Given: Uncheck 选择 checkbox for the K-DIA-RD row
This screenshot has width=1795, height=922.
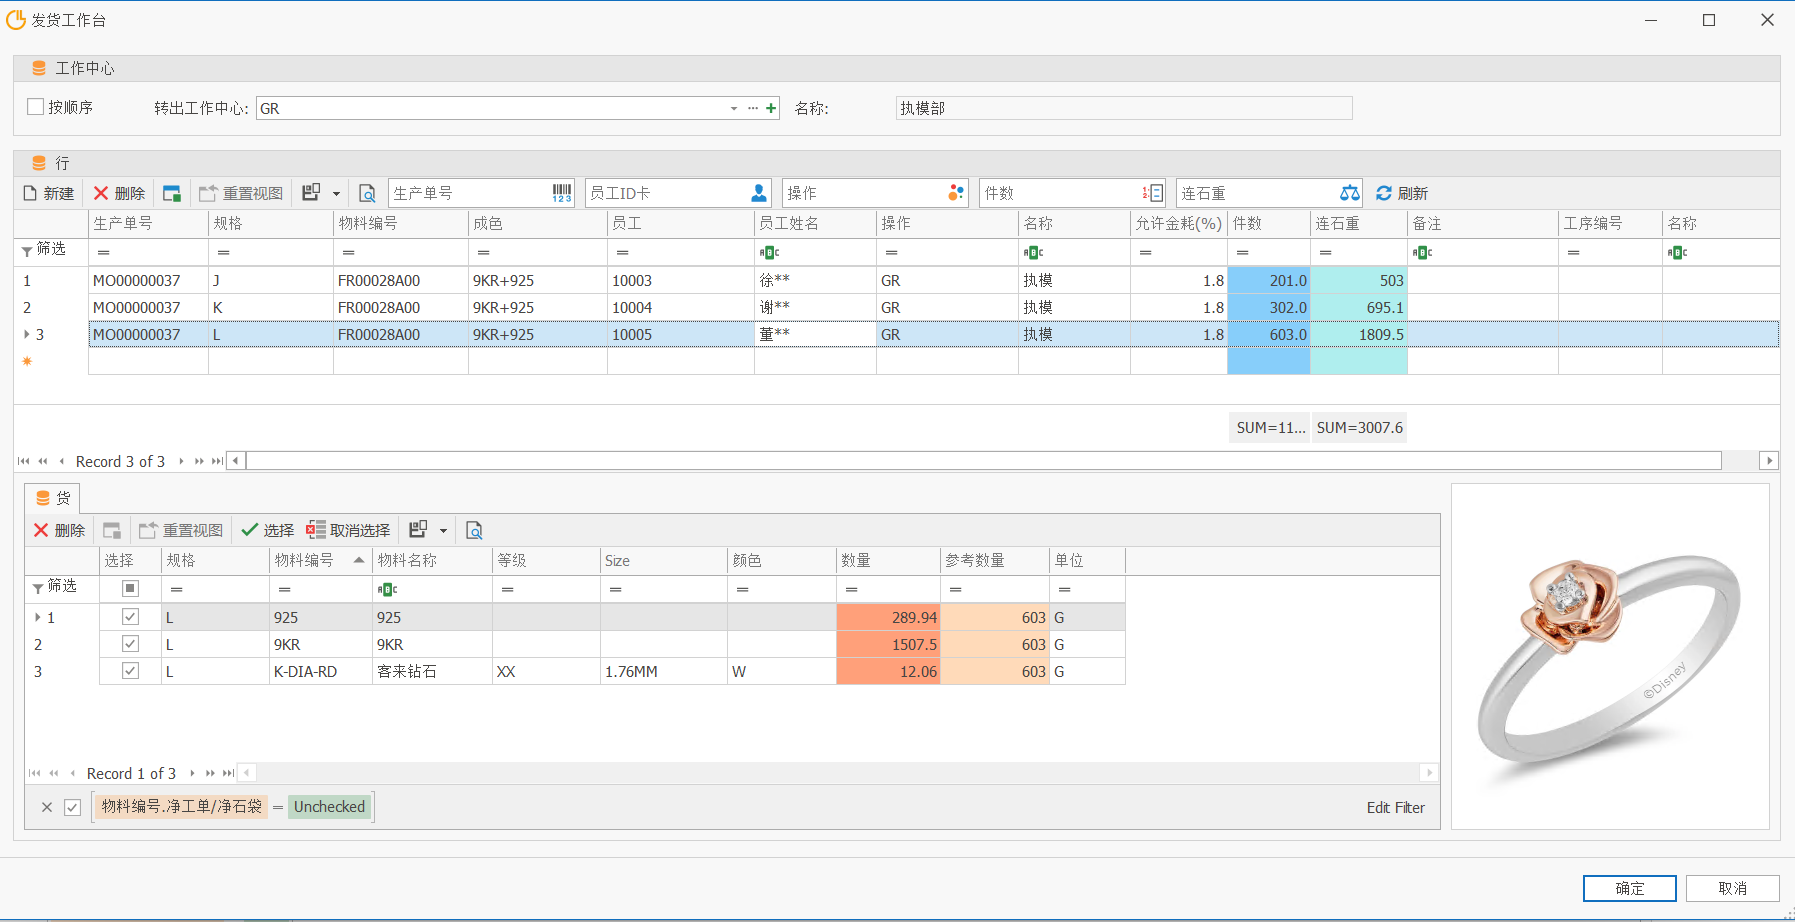Looking at the screenshot, I should tap(130, 671).
